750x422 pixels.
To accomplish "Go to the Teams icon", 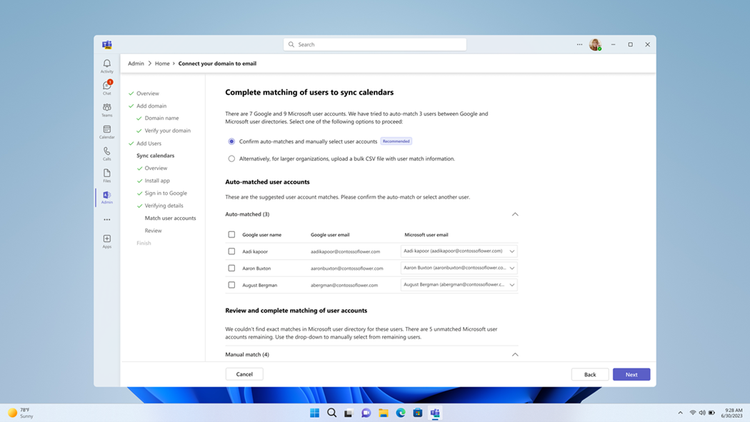I will (x=107, y=110).
